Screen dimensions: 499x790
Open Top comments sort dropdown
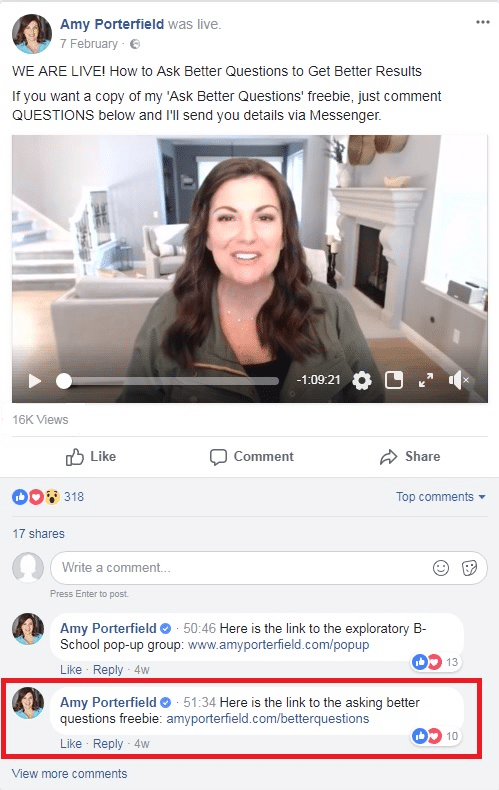tap(441, 497)
